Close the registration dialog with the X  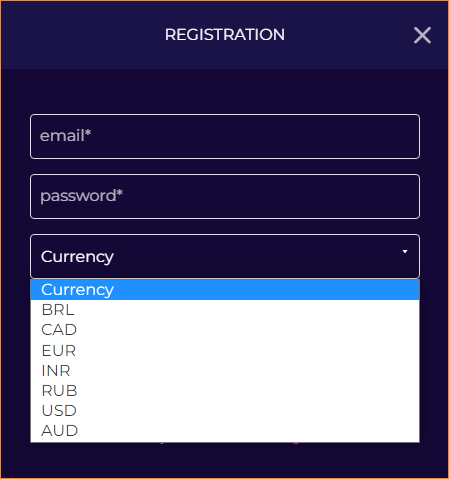click(x=422, y=35)
